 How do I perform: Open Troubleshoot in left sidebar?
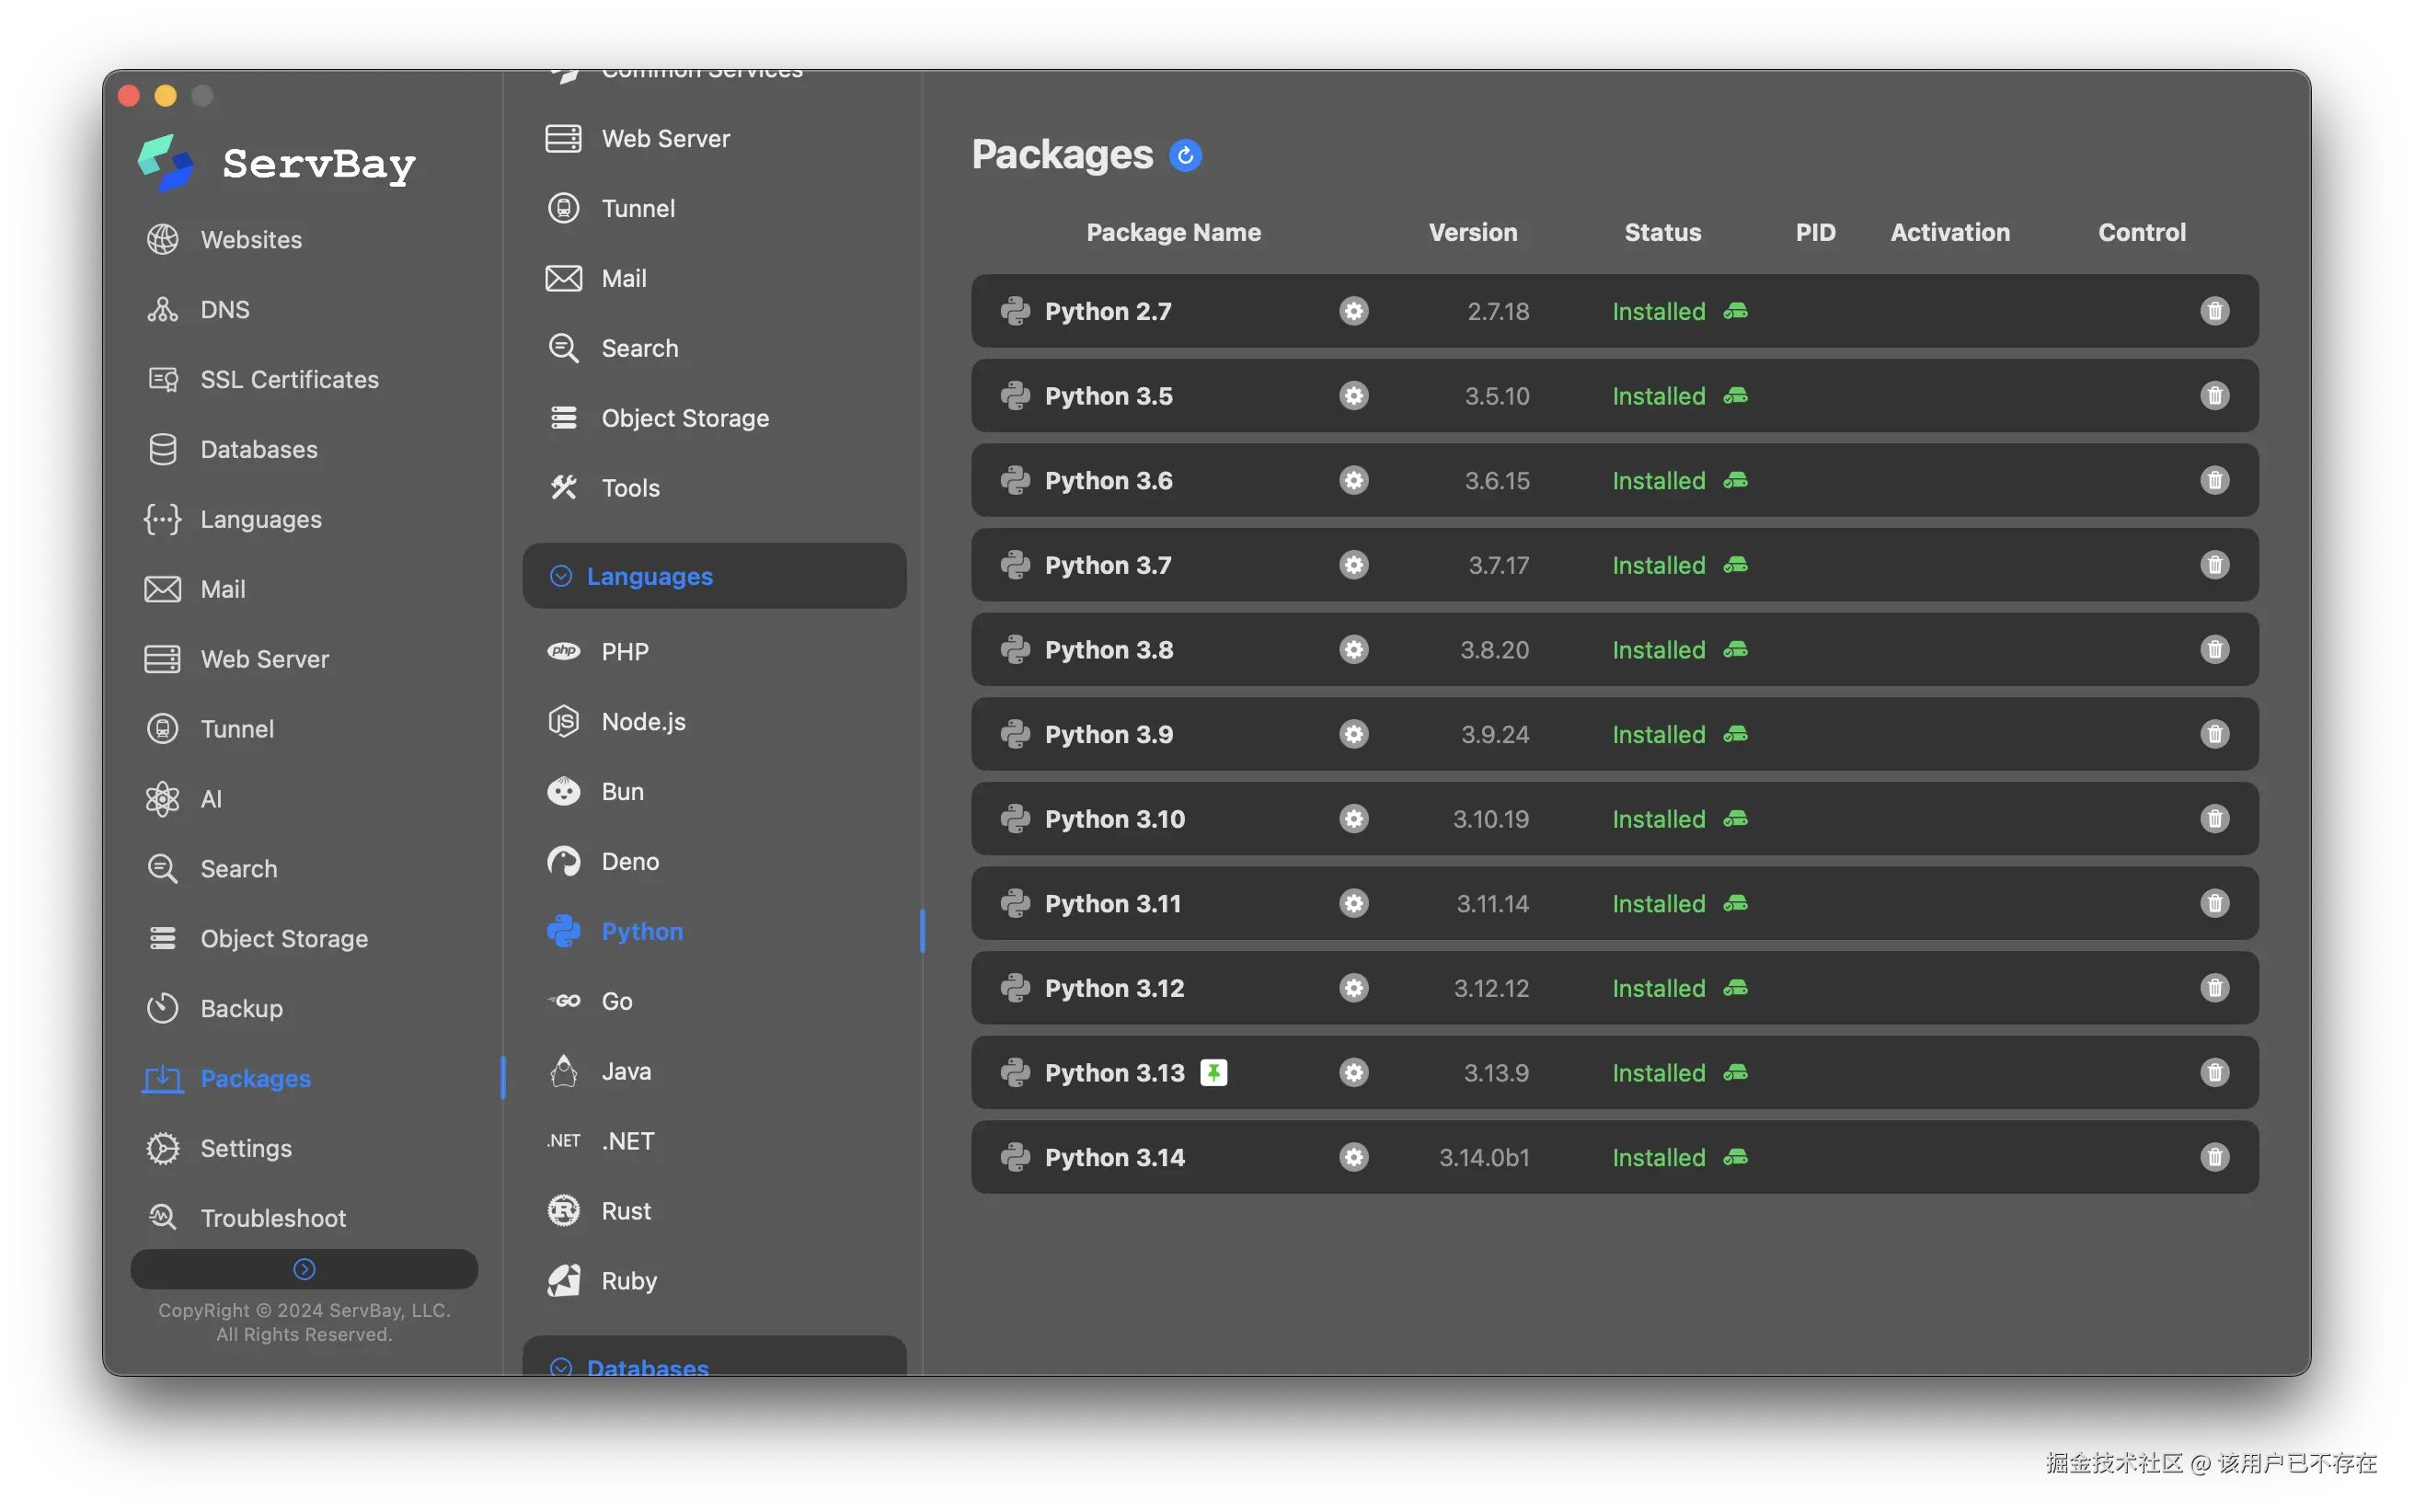pos(272,1218)
